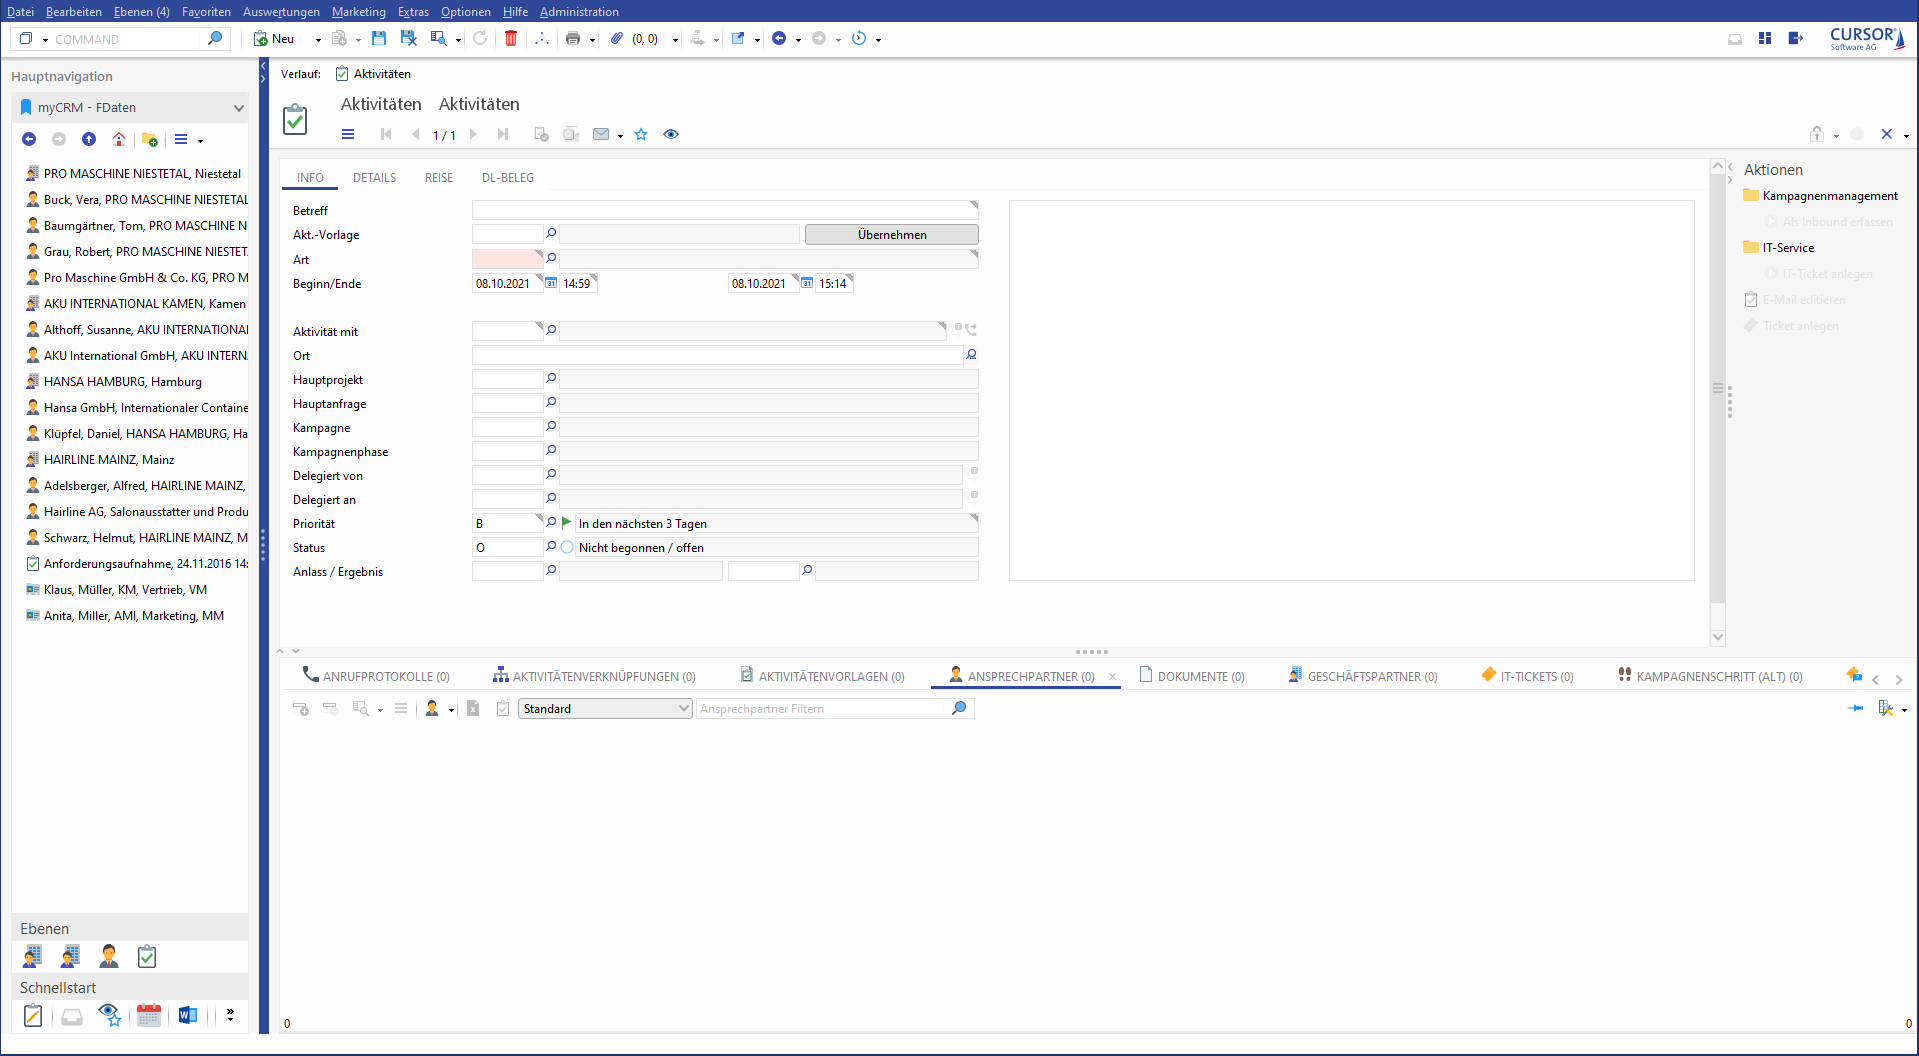The height and width of the screenshot is (1056, 1919).
Task: Click the red trash delete icon
Action: (511, 39)
